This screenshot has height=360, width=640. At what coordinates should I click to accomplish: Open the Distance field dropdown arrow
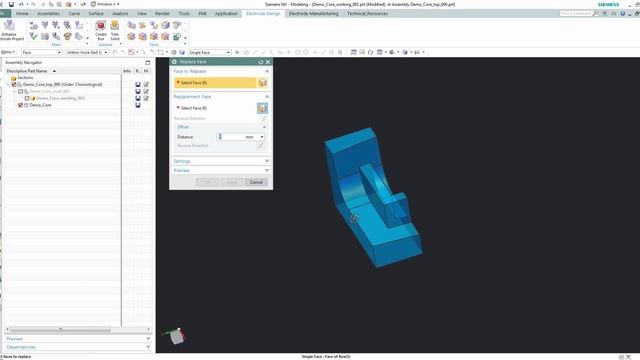pyautogui.click(x=262, y=137)
